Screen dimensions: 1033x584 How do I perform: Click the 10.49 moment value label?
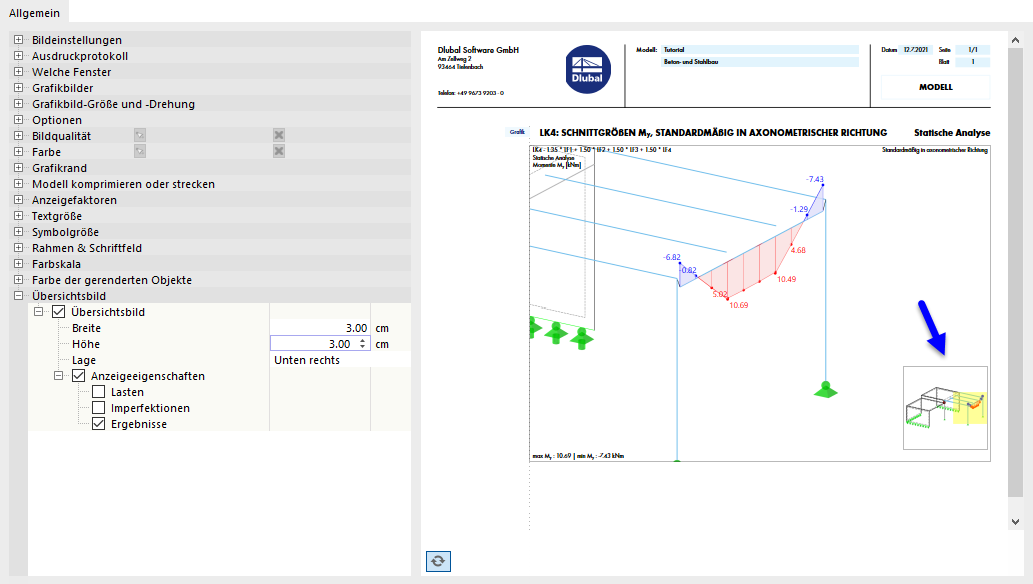[787, 279]
